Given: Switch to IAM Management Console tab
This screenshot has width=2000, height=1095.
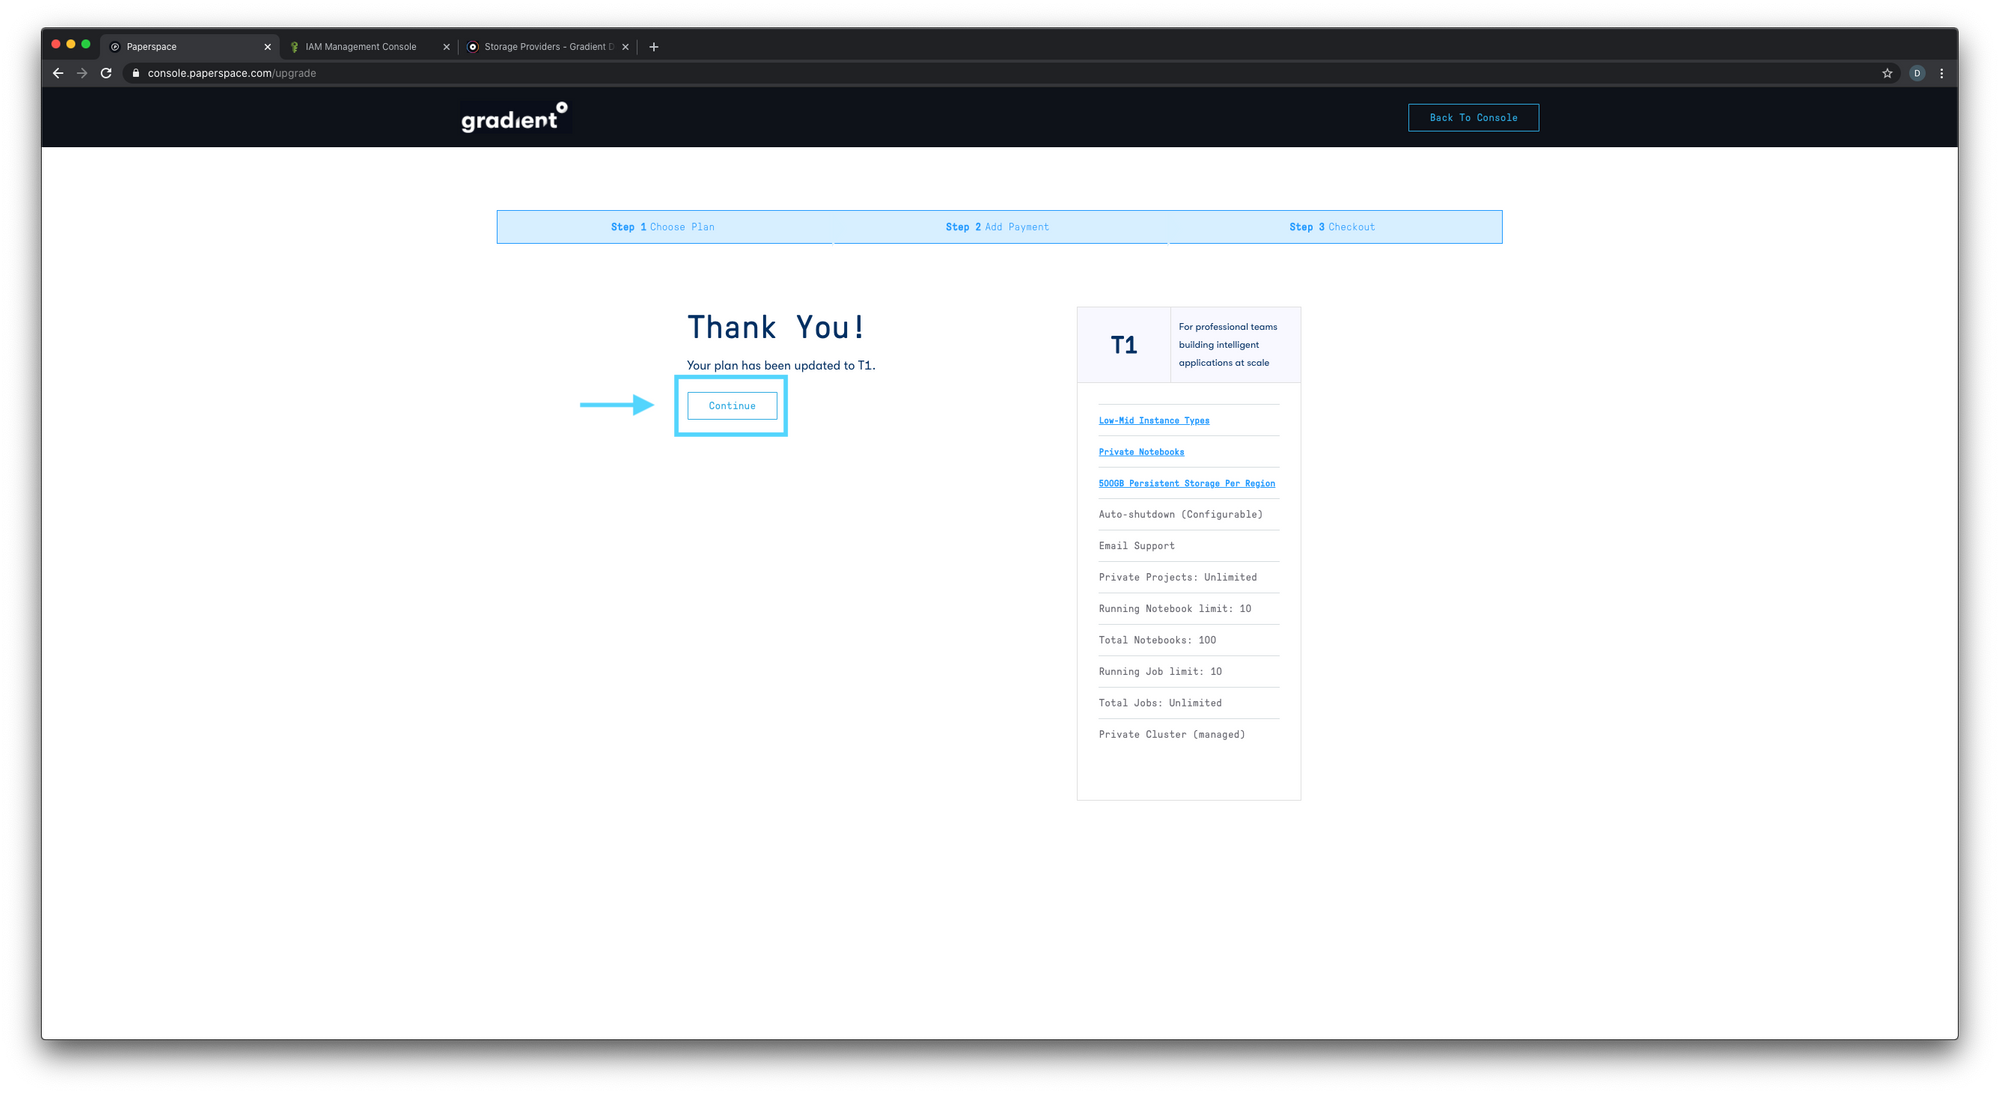Looking at the screenshot, I should (x=360, y=47).
